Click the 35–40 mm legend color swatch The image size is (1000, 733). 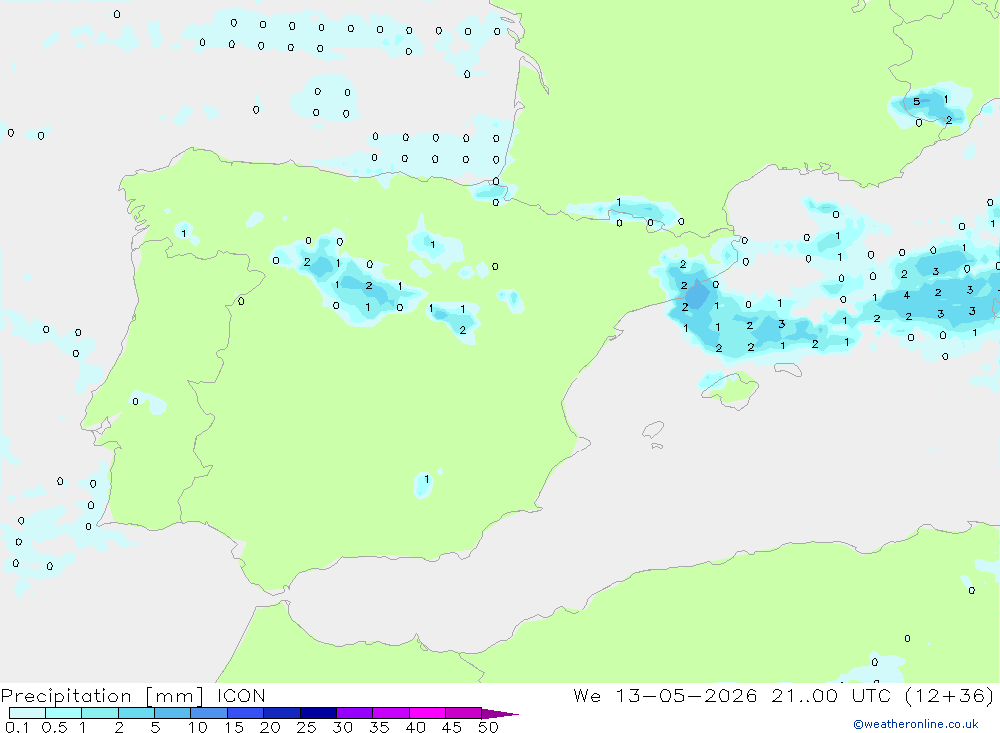point(391,713)
